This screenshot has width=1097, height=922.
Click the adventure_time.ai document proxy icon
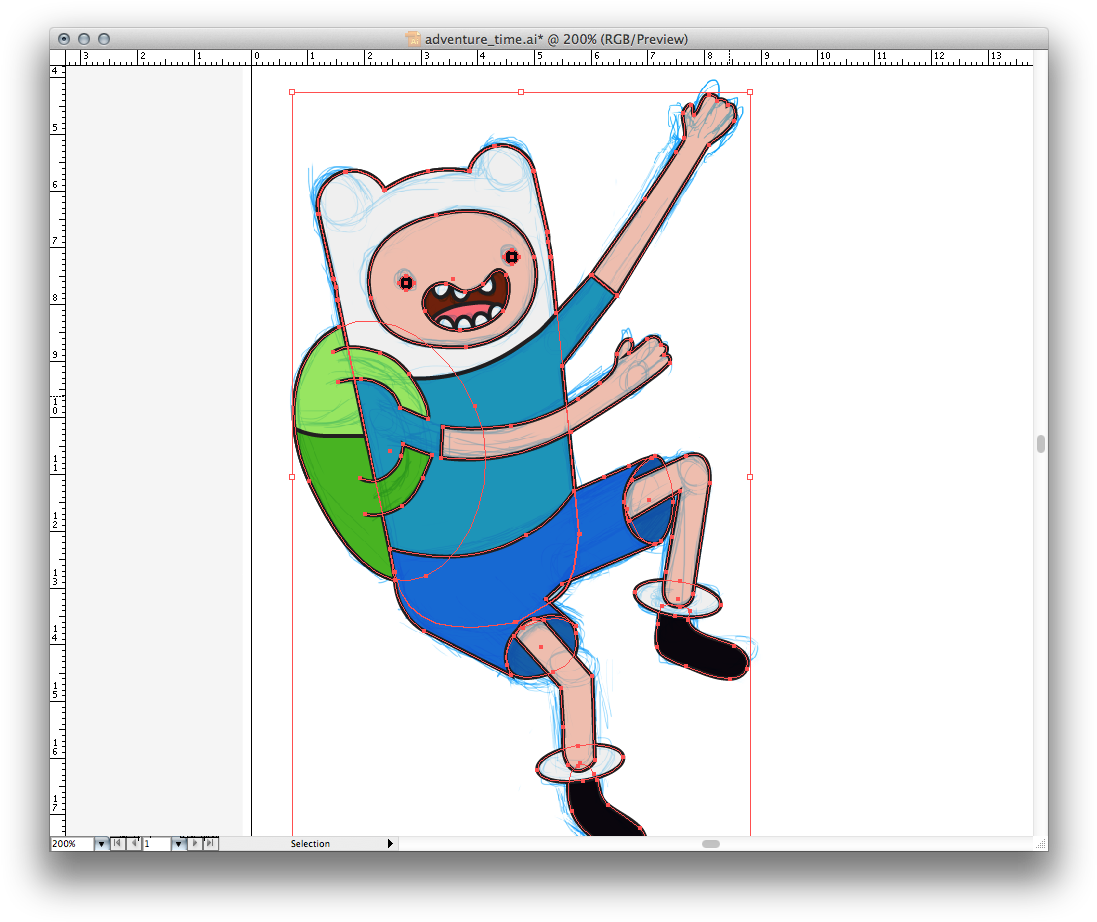tap(412, 39)
